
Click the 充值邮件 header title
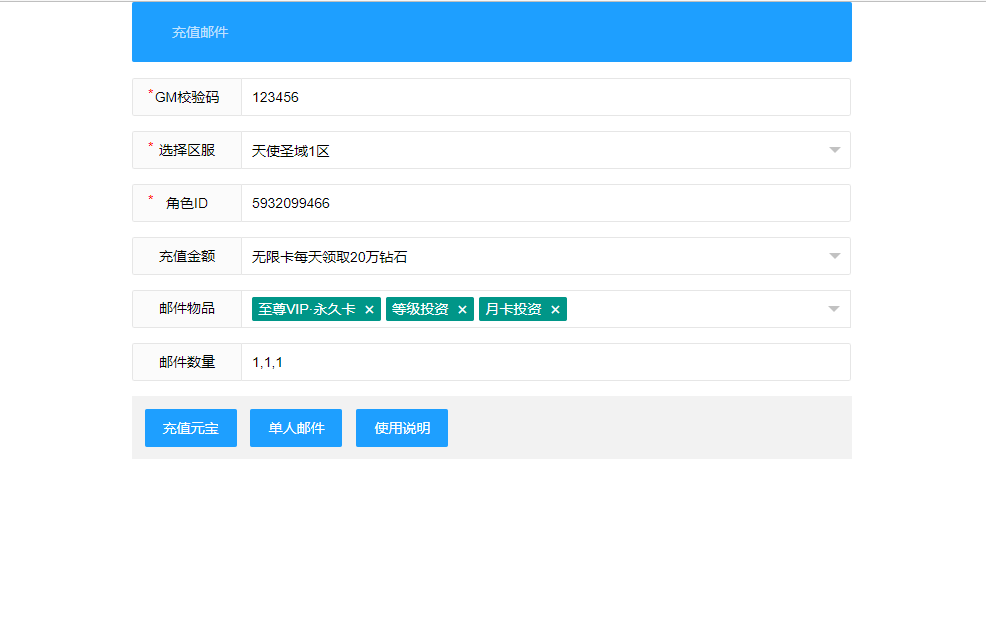(x=200, y=32)
